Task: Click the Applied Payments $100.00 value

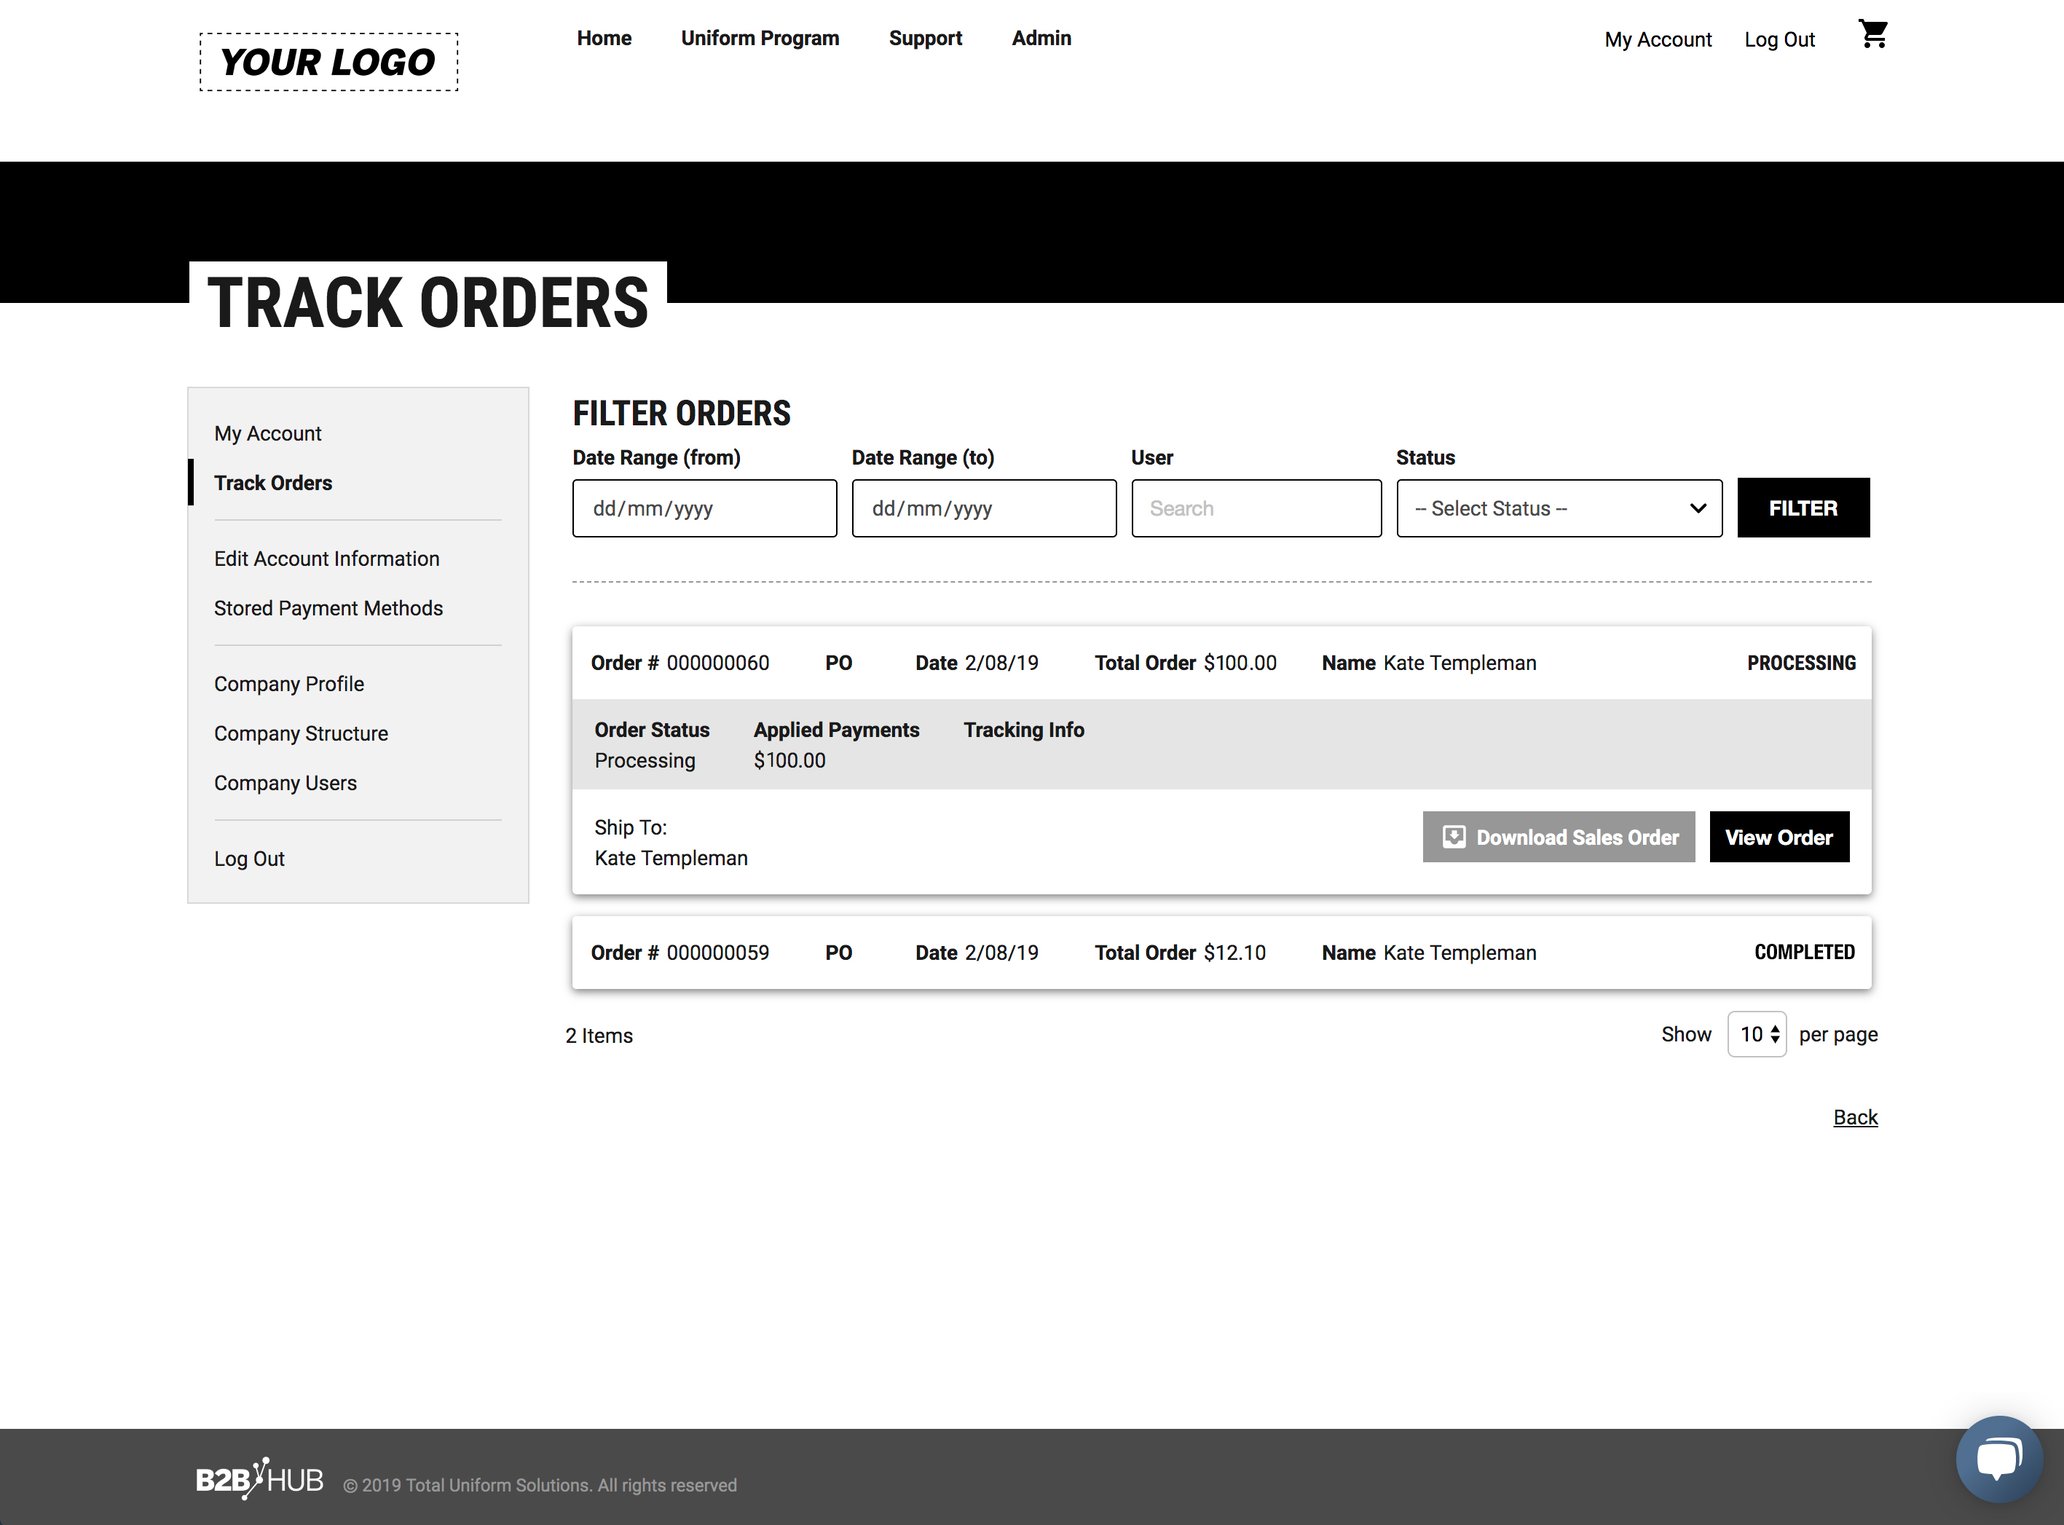Action: (x=790, y=760)
